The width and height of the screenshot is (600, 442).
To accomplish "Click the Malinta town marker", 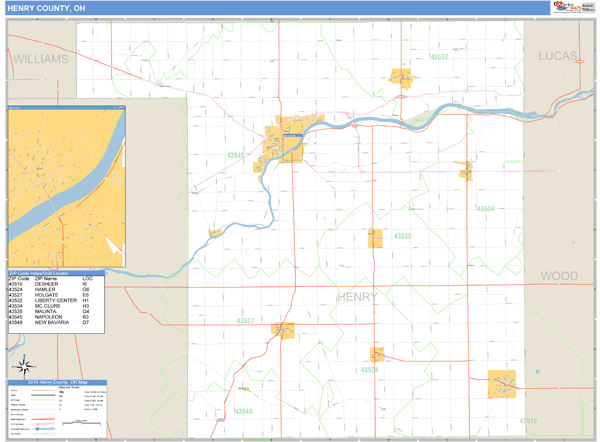I will point(377,238).
